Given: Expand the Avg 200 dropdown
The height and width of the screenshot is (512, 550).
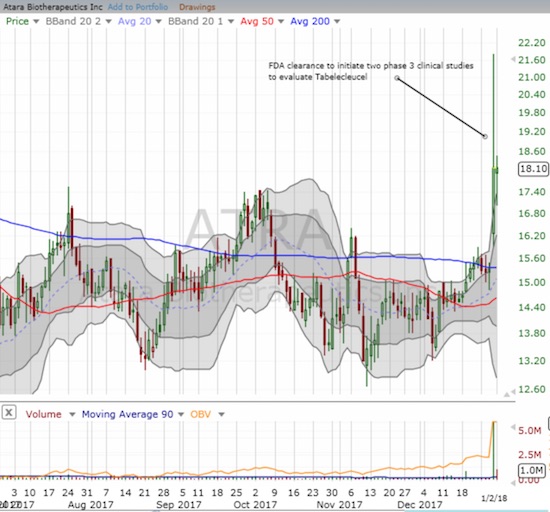Looking at the screenshot, I should tap(337, 21).
